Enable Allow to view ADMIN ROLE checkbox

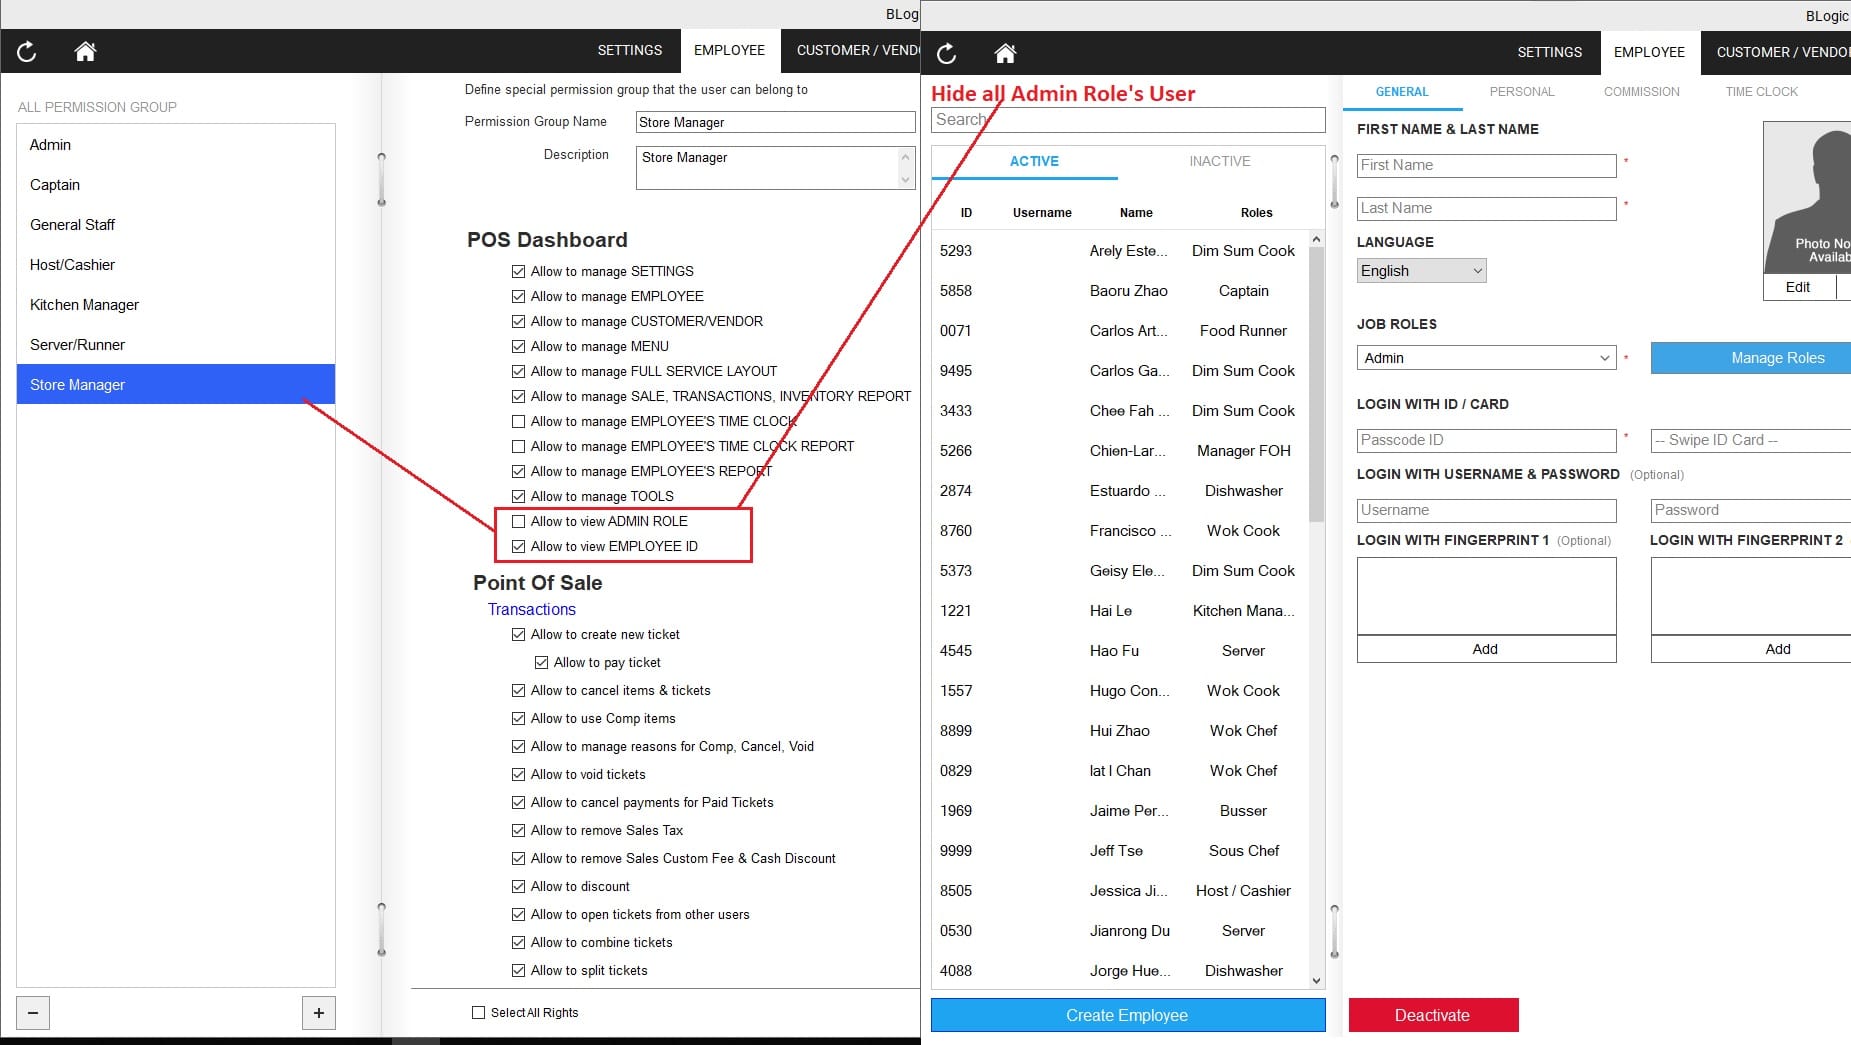pos(518,521)
